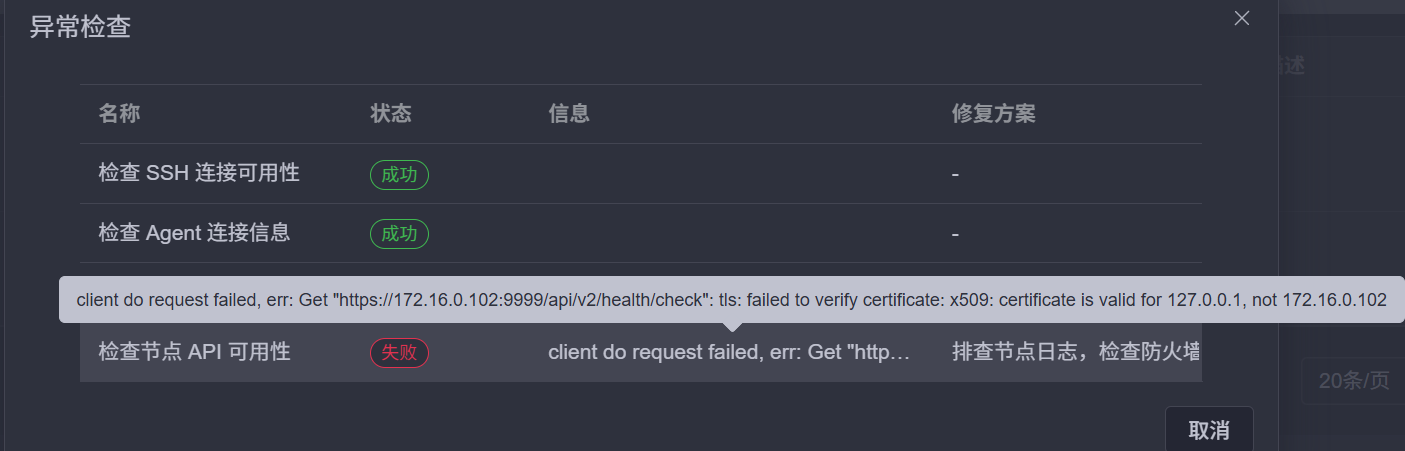
Task: Select the 检查 Agent 连接信息 row name
Action: point(194,233)
